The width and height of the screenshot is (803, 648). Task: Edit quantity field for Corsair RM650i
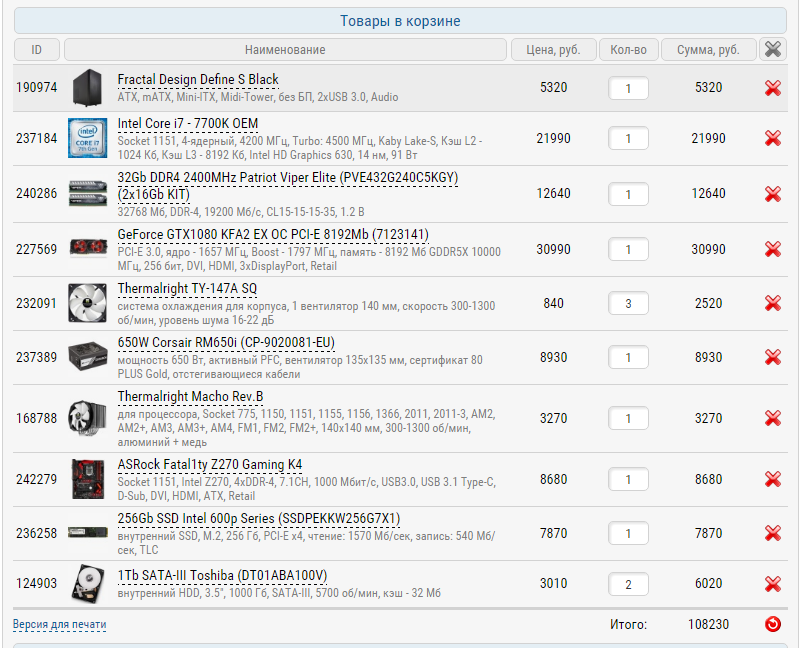click(628, 358)
